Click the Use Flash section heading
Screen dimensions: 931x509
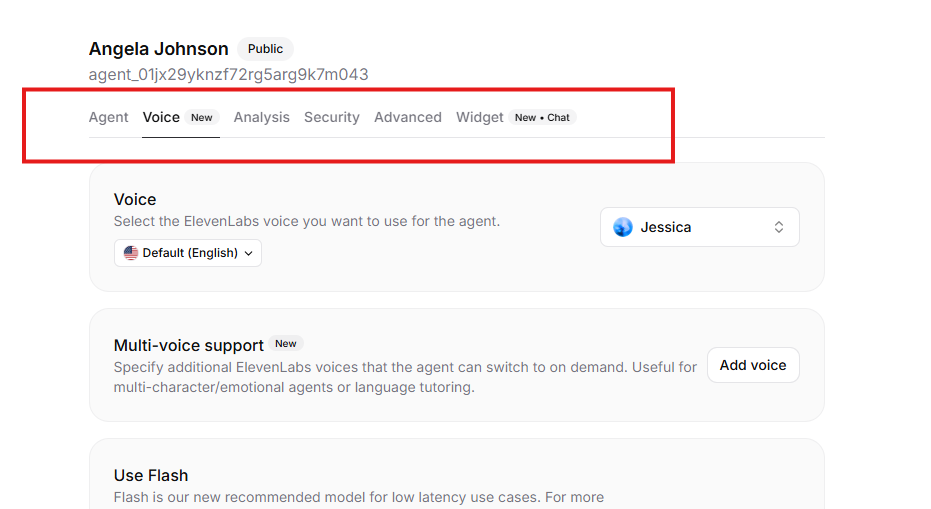pyautogui.click(x=151, y=476)
